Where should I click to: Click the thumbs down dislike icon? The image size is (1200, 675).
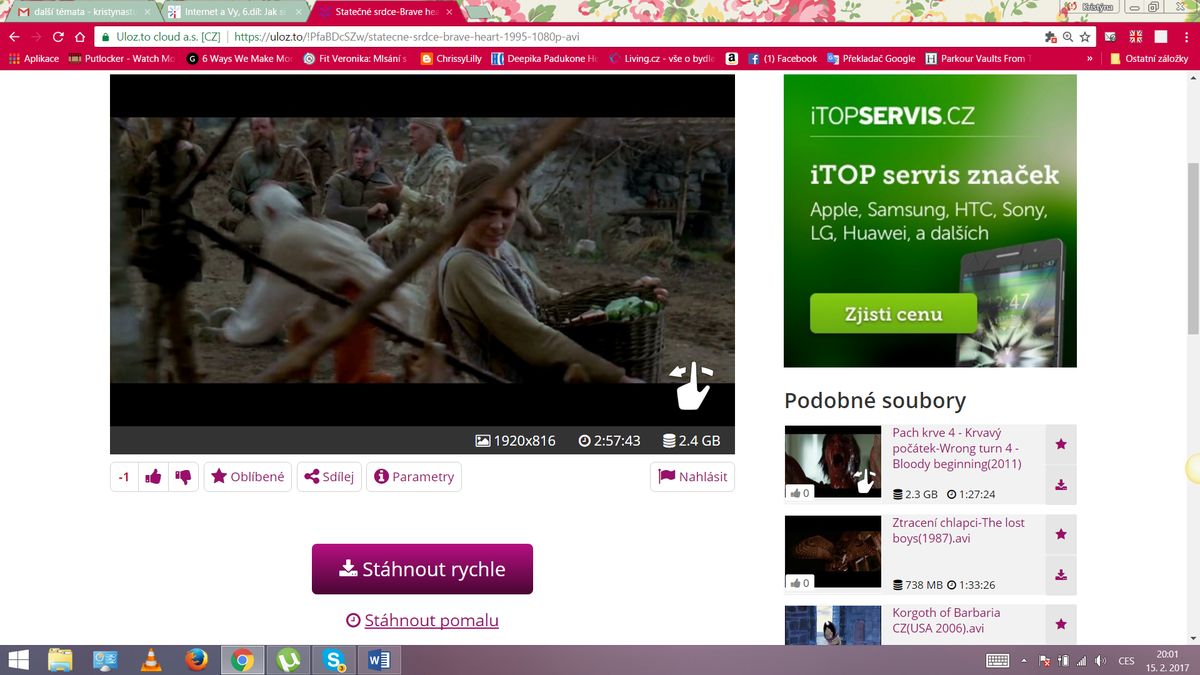click(183, 477)
